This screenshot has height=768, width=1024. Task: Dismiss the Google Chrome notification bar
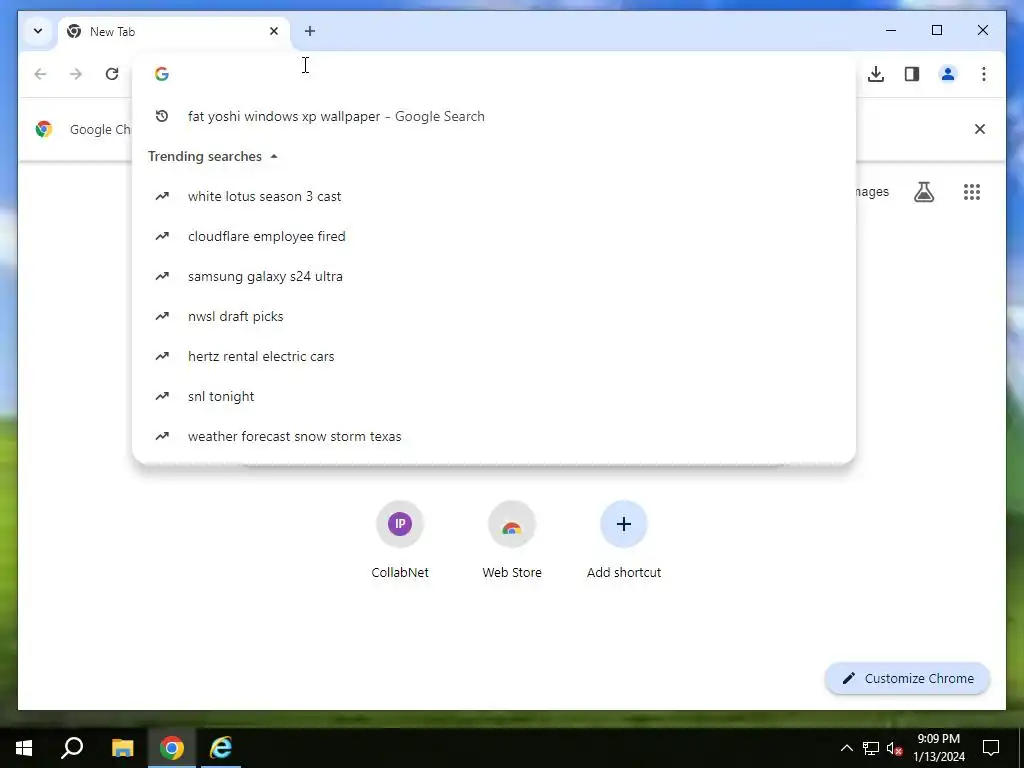980,129
